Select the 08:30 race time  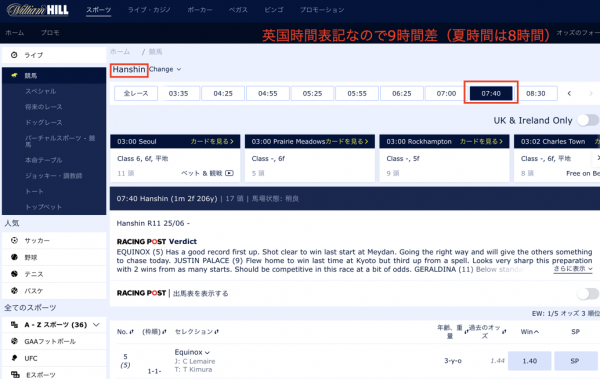click(x=536, y=93)
